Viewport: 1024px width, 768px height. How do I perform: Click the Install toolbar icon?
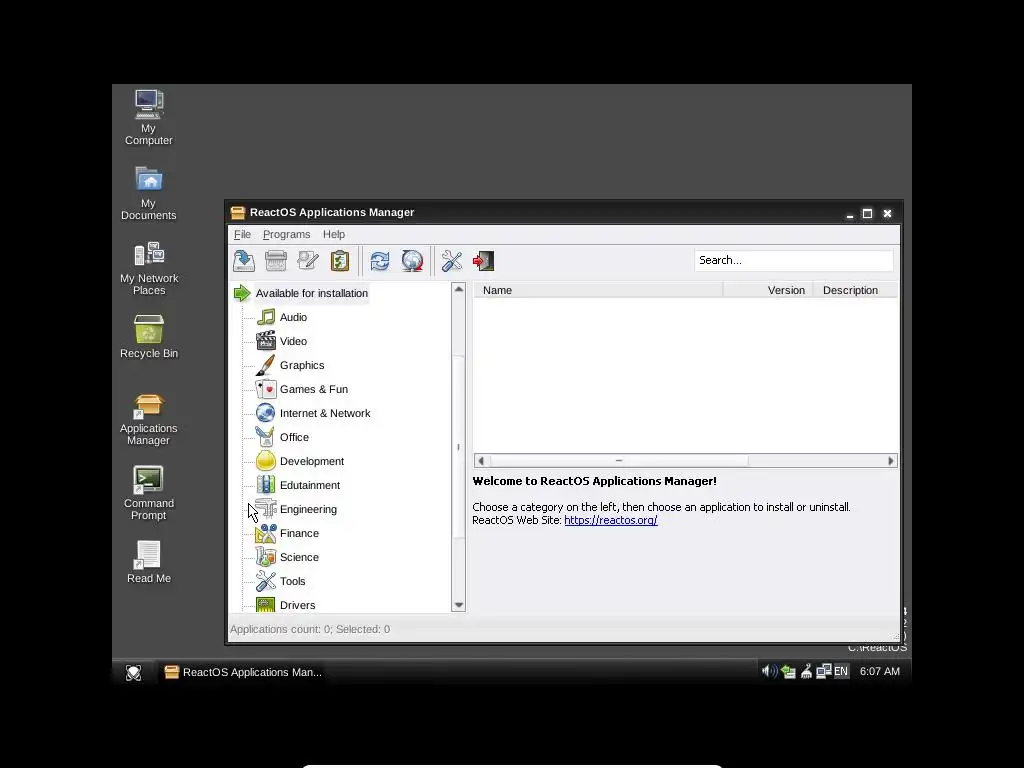pos(244,261)
